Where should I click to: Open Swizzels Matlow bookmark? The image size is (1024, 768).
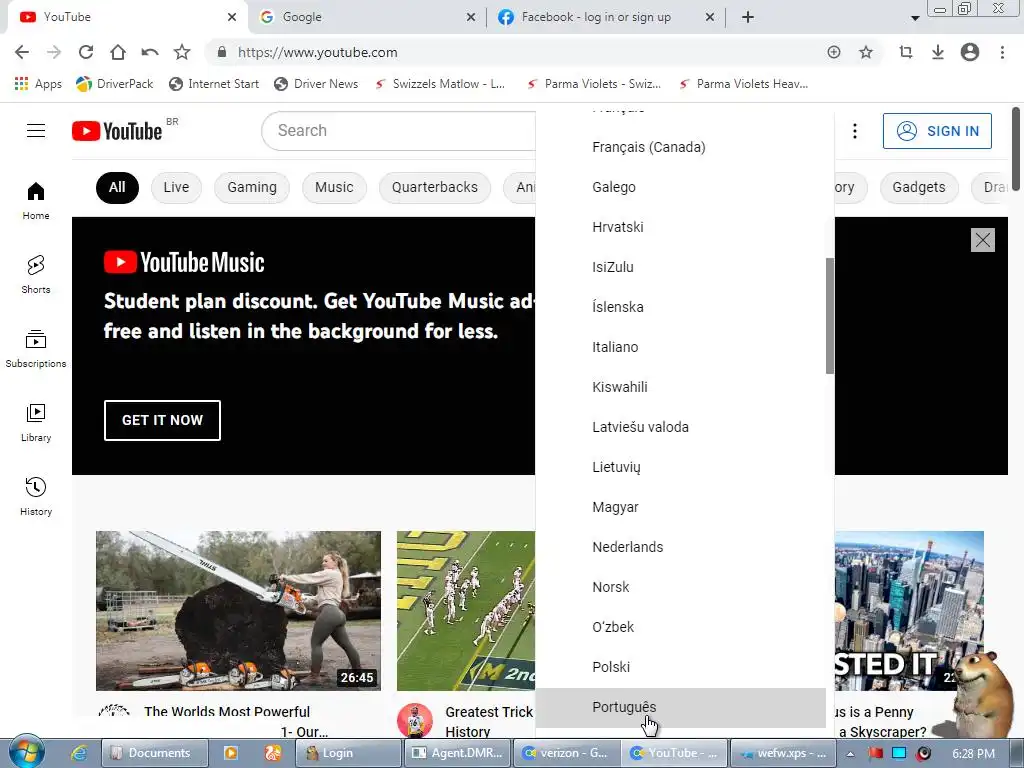(x=440, y=84)
